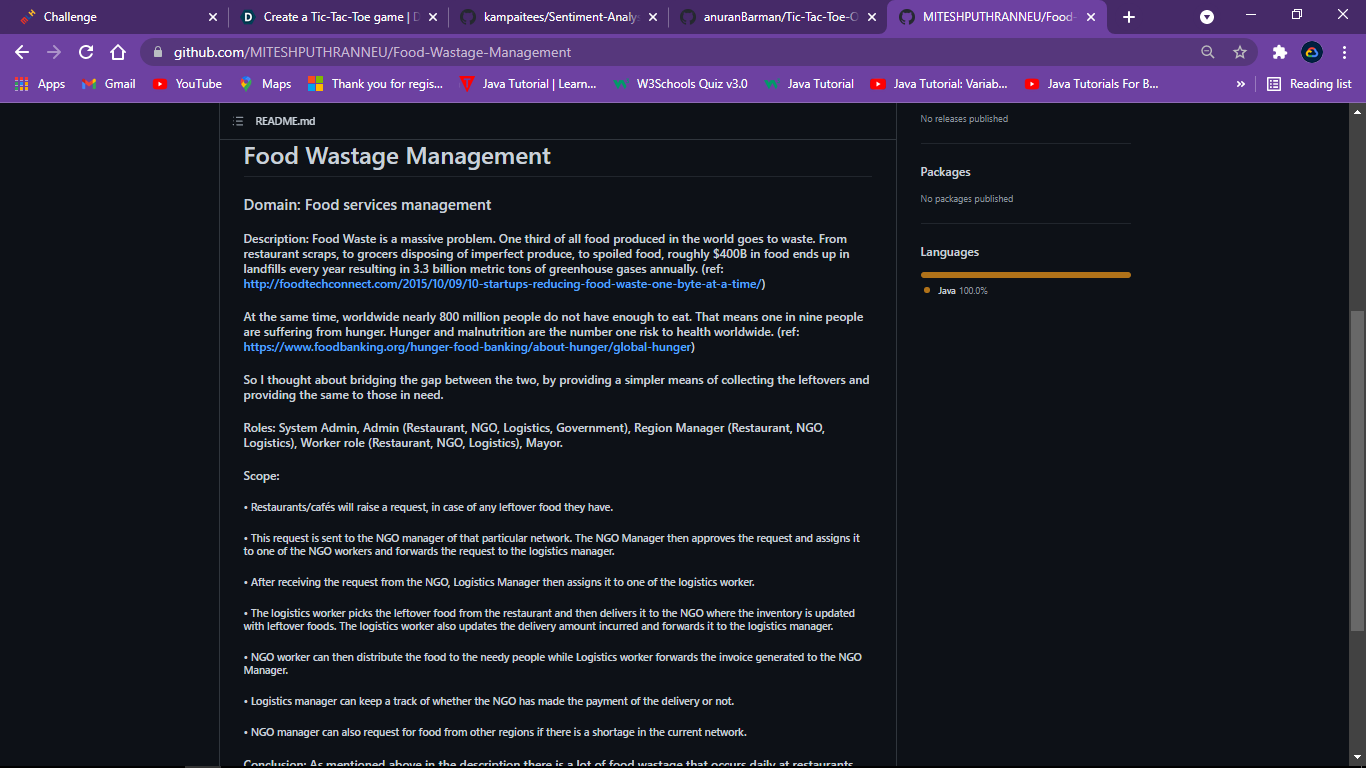This screenshot has width=1366, height=768.
Task: Open the 'Thank you for regis...' bookmark
Action: (375, 84)
